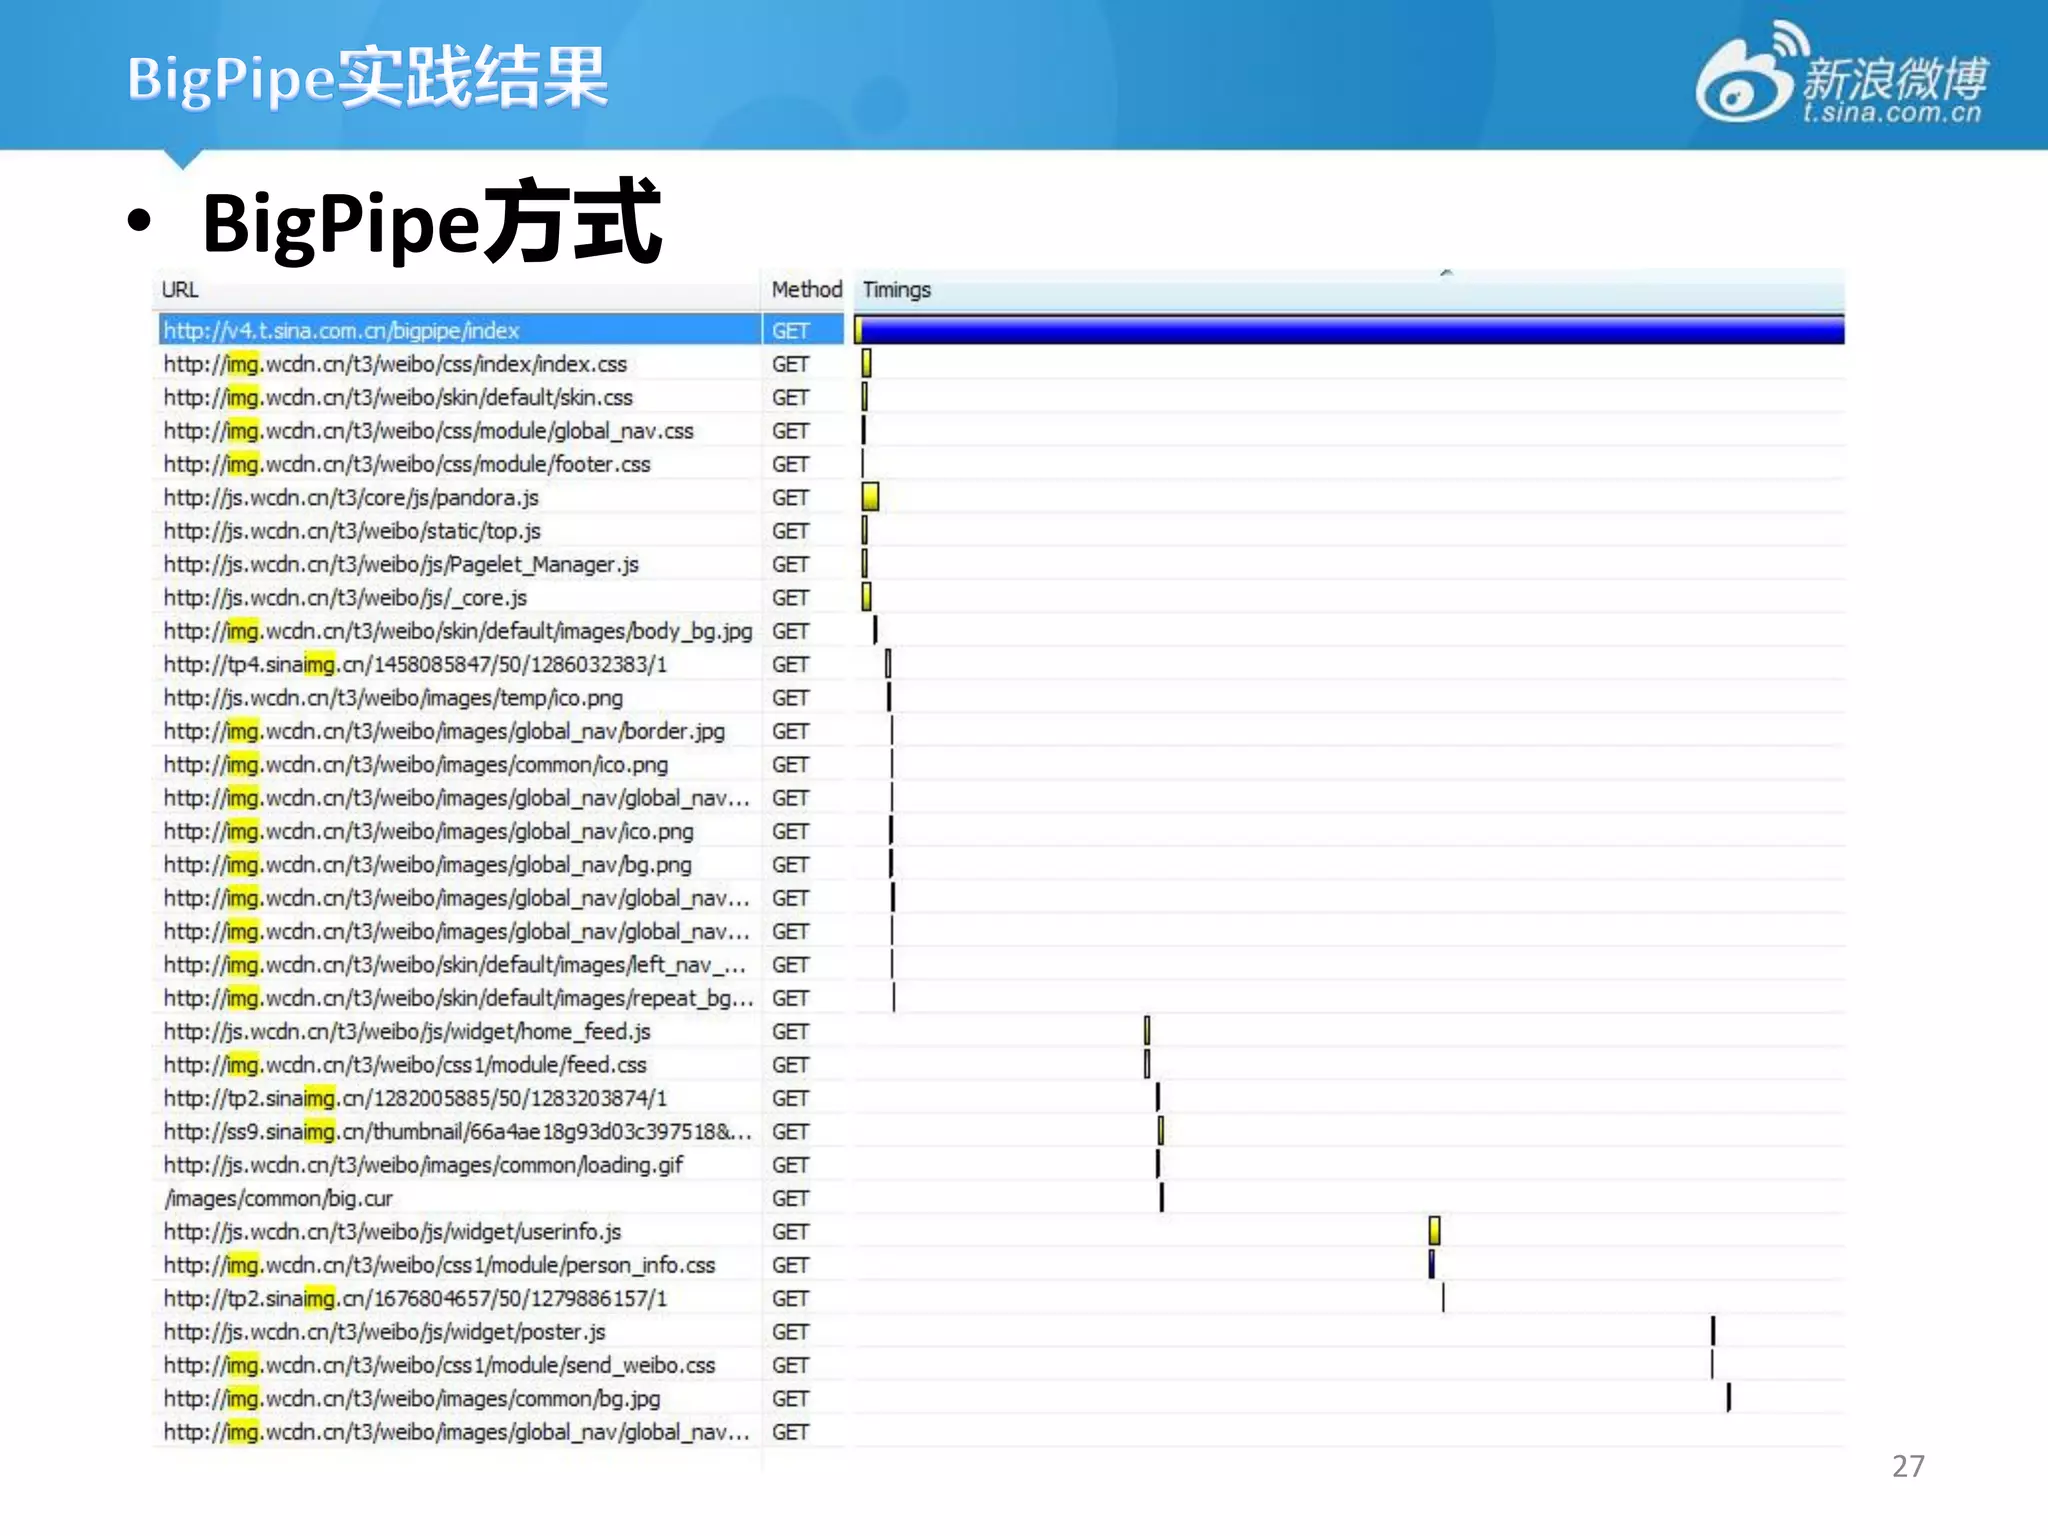2048x1536 pixels.
Task: Click the Sina Weibo logo
Action: coord(1841,74)
